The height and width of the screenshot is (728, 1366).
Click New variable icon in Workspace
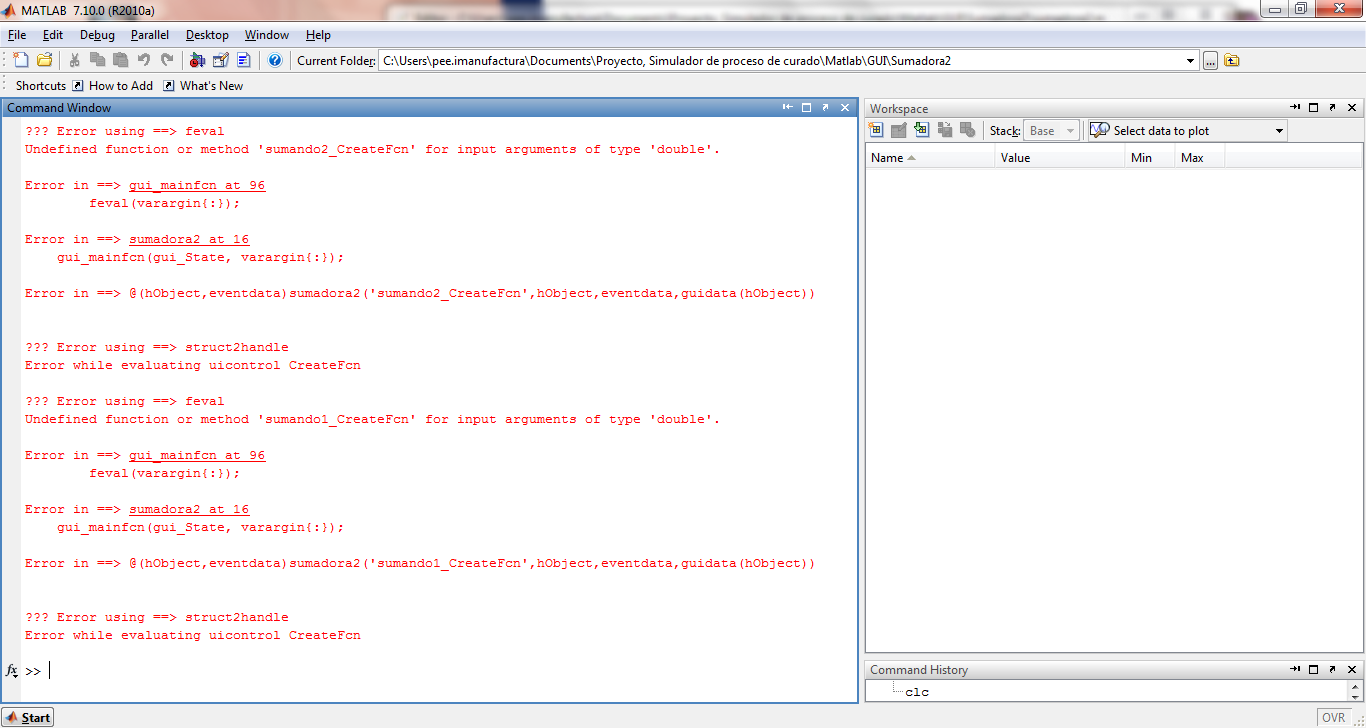(x=876, y=130)
